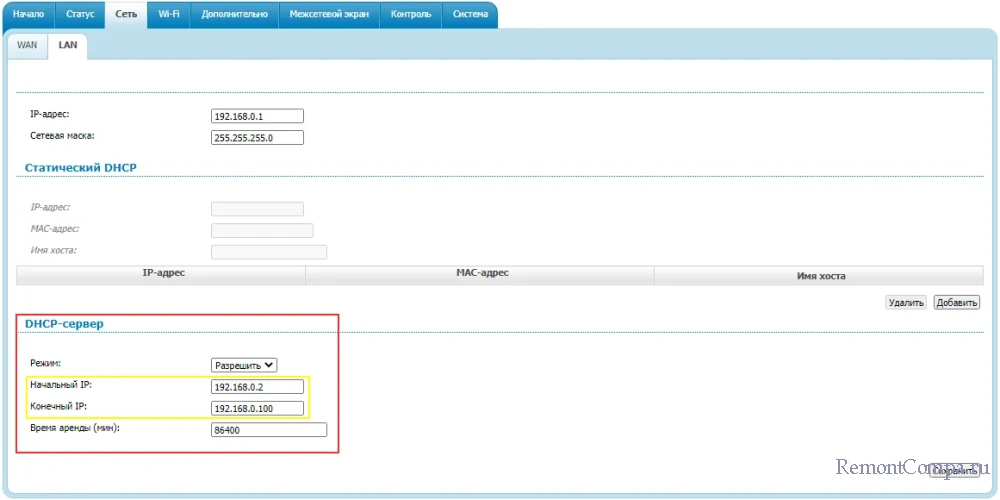Expand the Режим dropdown in DHCP-сервер
The width and height of the screenshot is (1000, 500).
click(x=244, y=365)
